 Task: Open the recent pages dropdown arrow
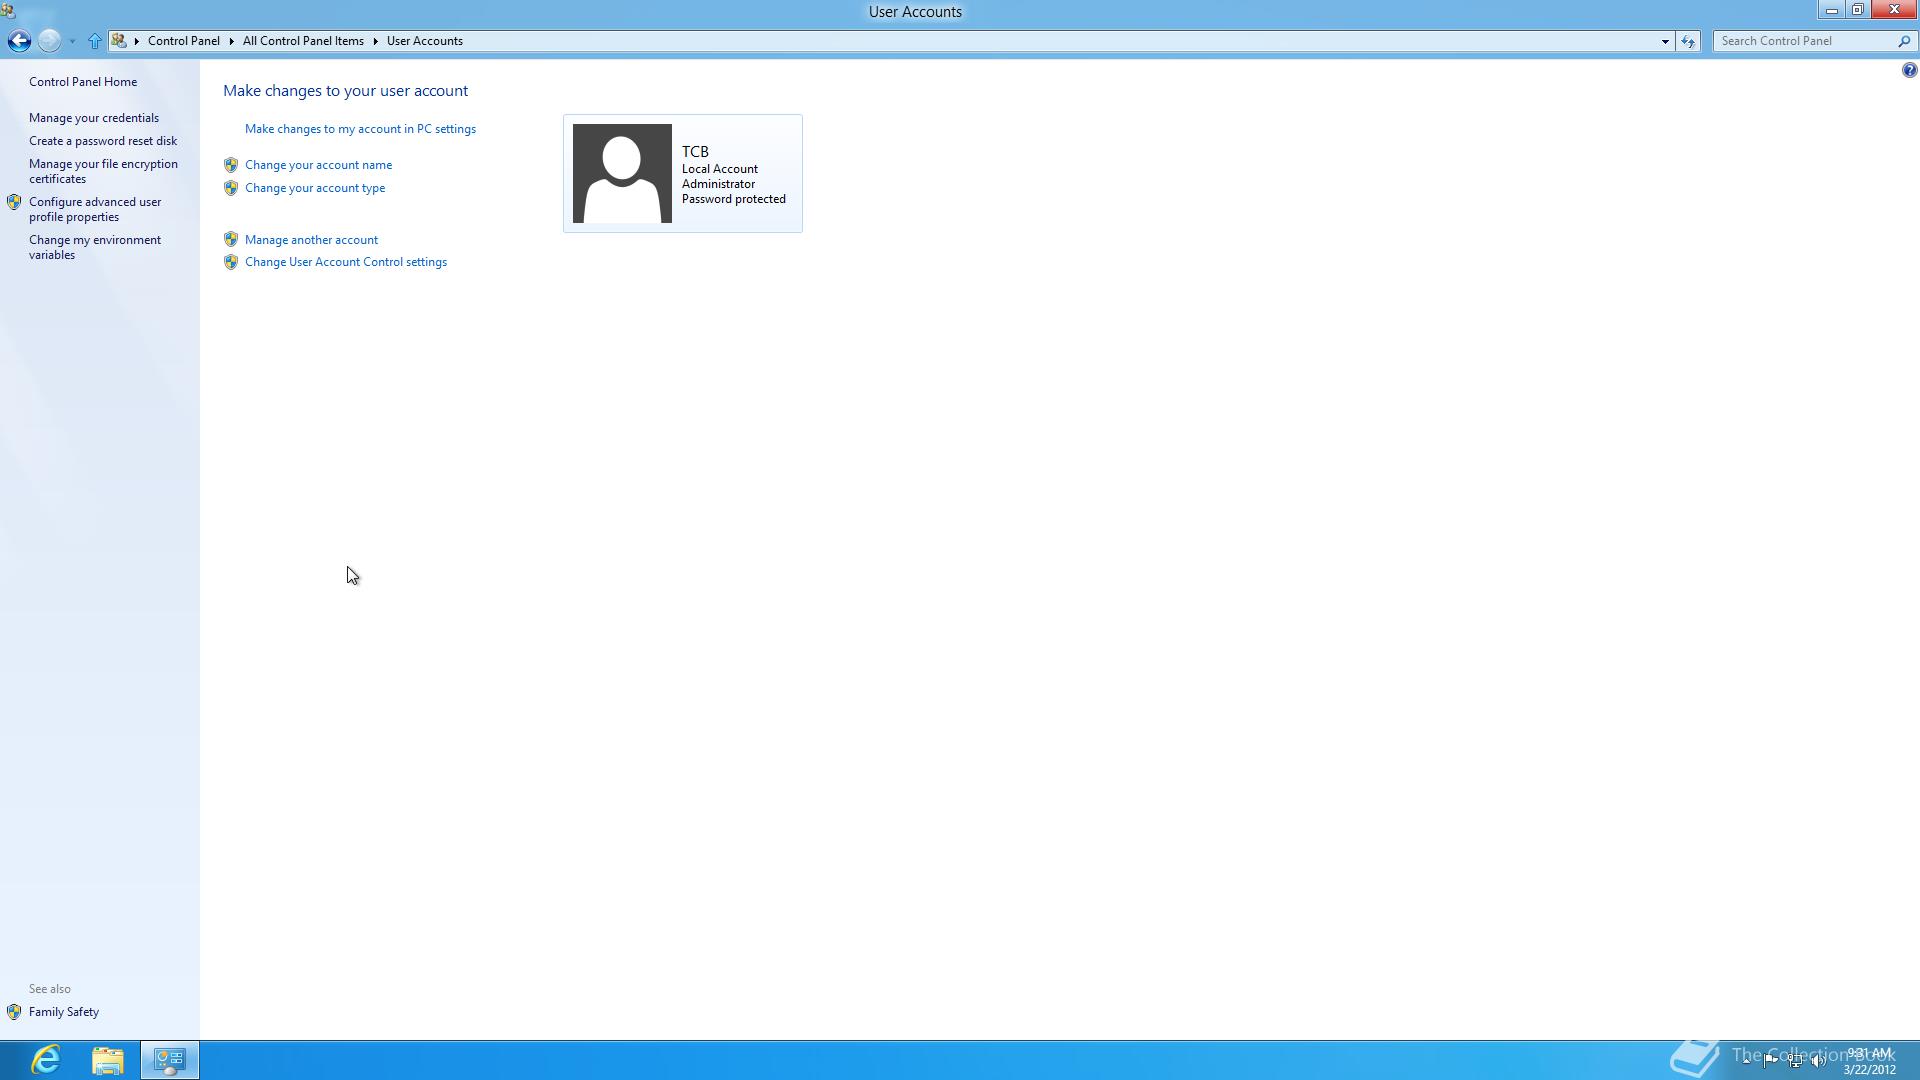[x=72, y=41]
